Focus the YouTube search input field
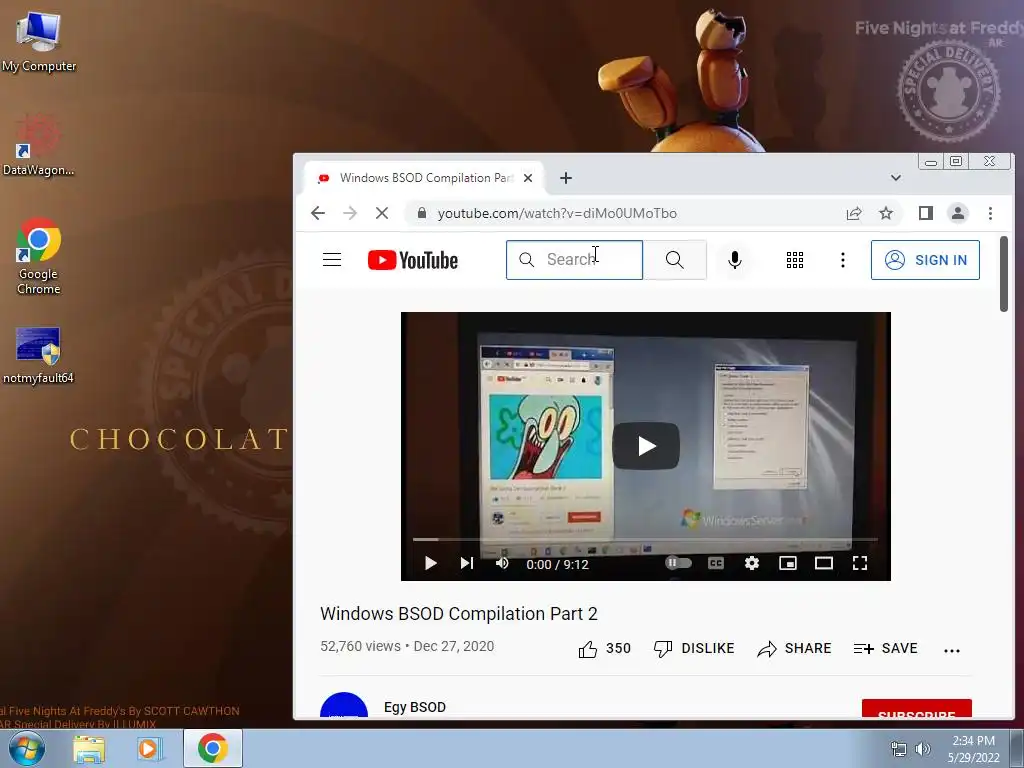This screenshot has width=1024, height=768. coord(575,260)
